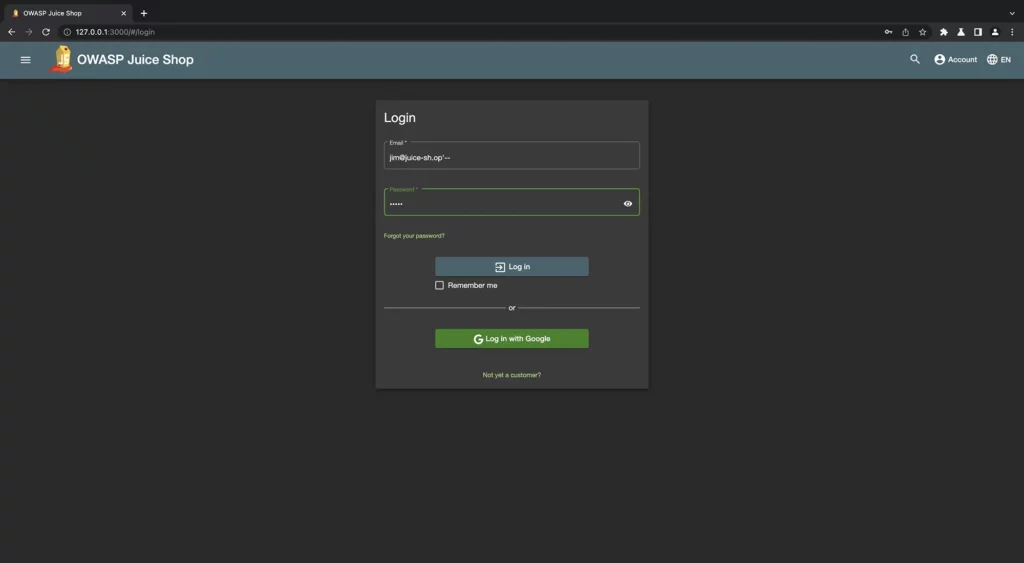The image size is (1024, 563).
Task: Open the browser profile icon
Action: pyautogui.click(x=995, y=32)
